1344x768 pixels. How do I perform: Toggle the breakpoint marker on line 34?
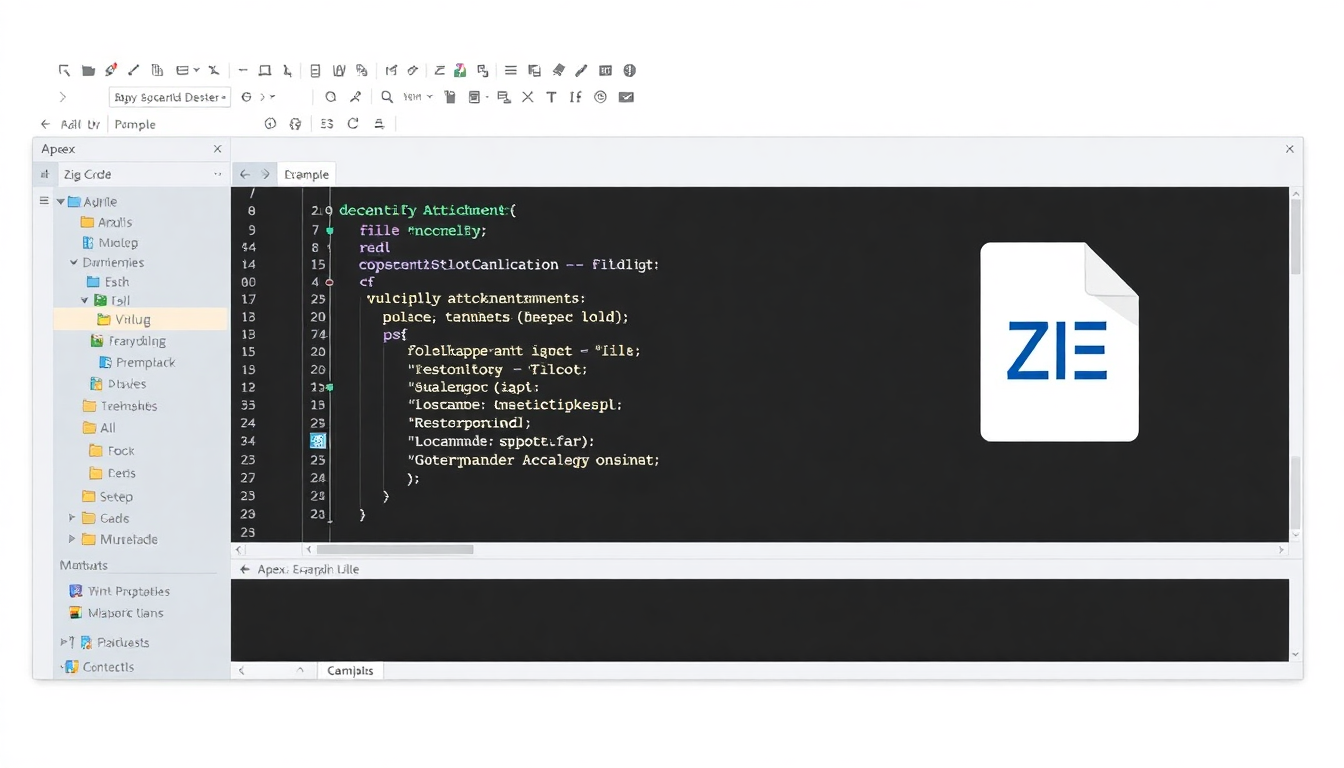(318, 440)
